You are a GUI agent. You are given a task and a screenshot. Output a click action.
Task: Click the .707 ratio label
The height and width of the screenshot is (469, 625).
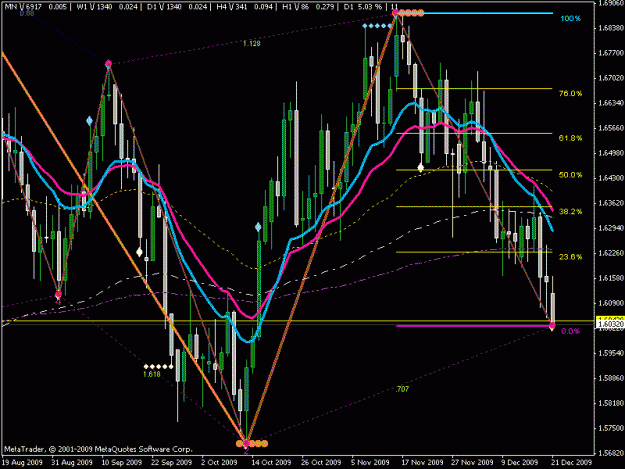(x=402, y=389)
